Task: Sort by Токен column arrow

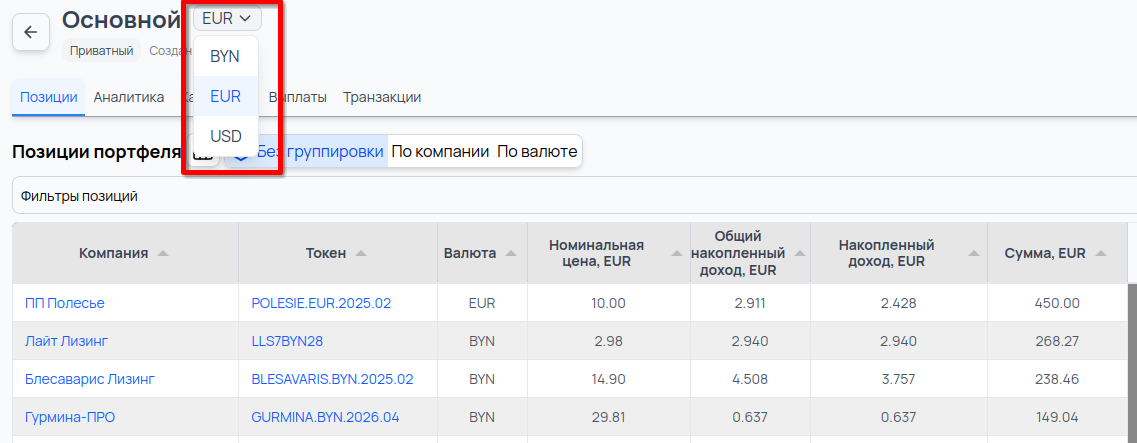Action: [x=361, y=254]
